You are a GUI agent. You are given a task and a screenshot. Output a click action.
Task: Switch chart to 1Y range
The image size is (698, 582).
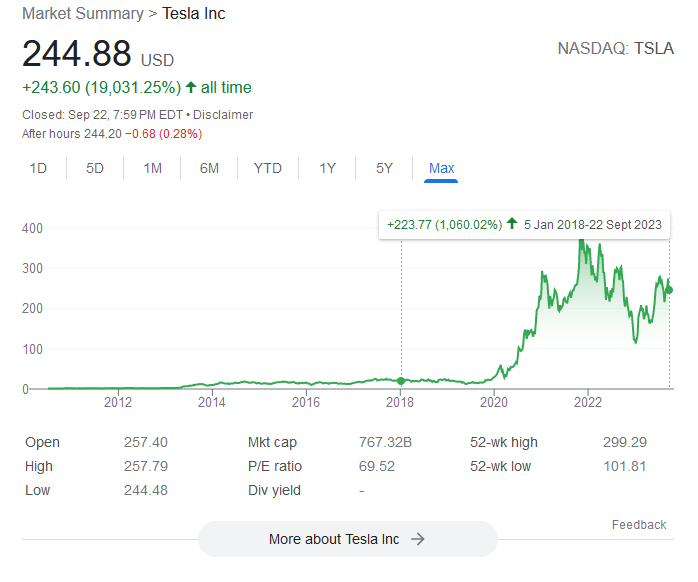coord(327,168)
